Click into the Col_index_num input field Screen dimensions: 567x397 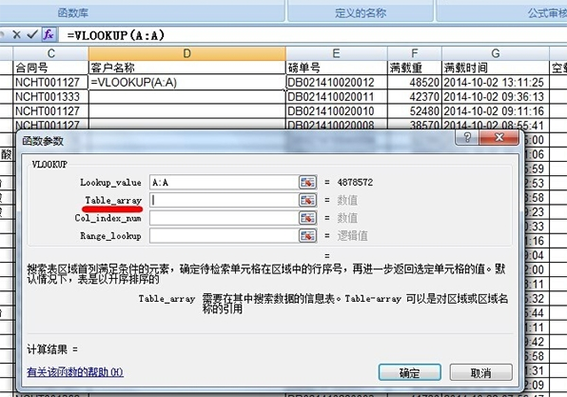pos(224,218)
